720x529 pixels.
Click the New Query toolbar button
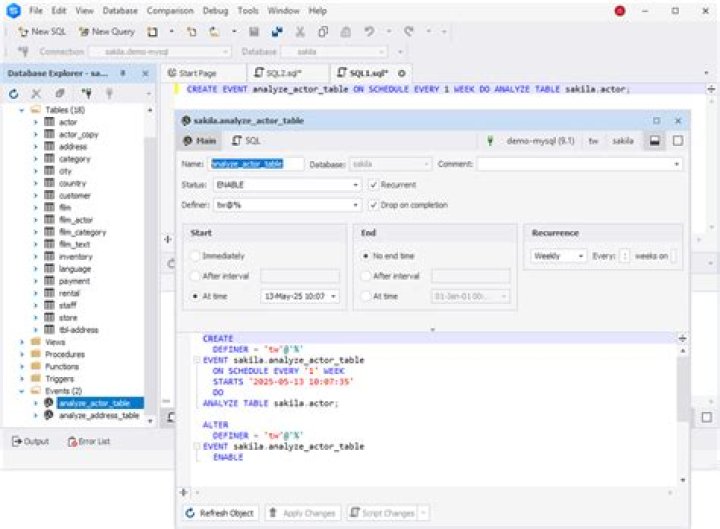107,31
